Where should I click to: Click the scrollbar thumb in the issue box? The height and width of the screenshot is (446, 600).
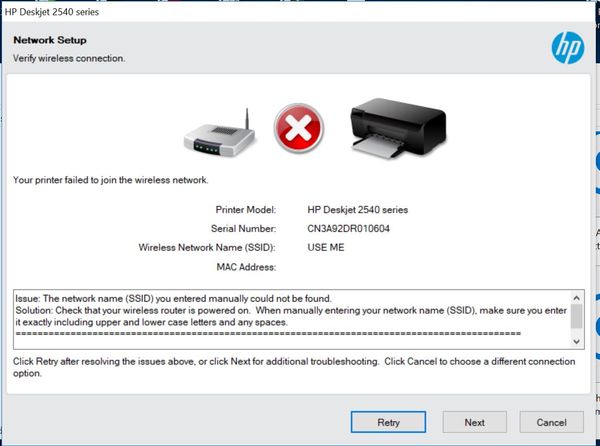click(576, 316)
